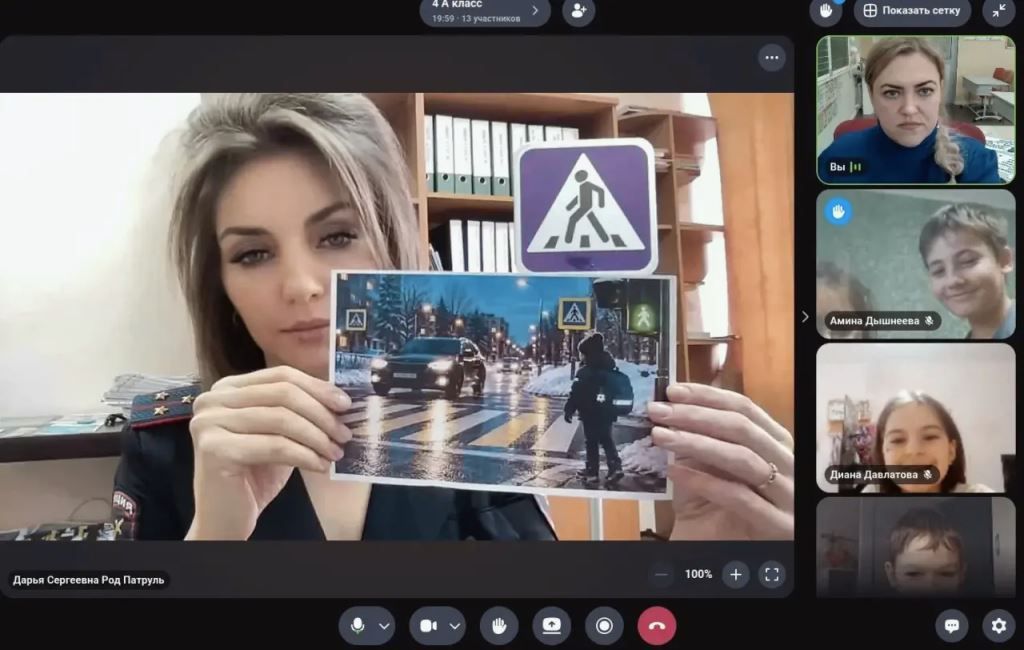This screenshot has height=650, width=1024.
Task: Click the raised hand badge on Амина's tile
Action: [838, 212]
